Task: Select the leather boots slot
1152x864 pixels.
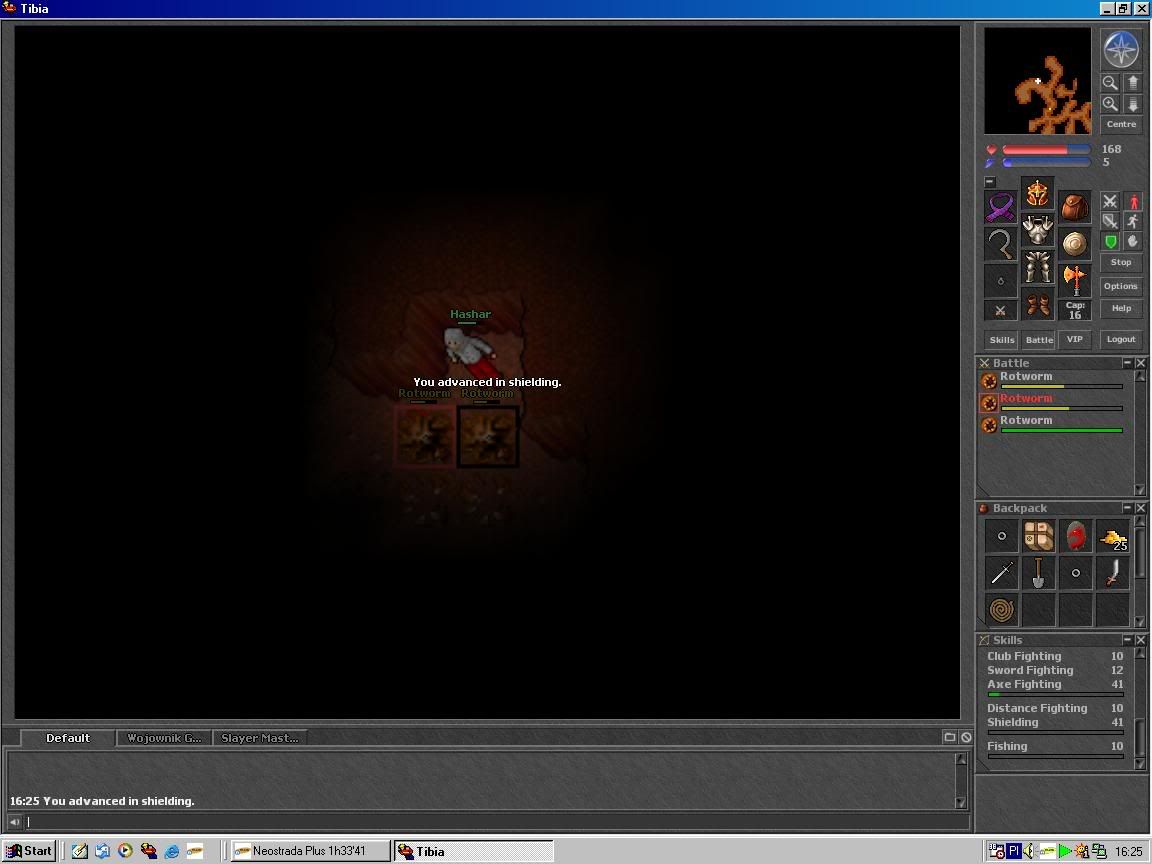Action: [x=1037, y=304]
